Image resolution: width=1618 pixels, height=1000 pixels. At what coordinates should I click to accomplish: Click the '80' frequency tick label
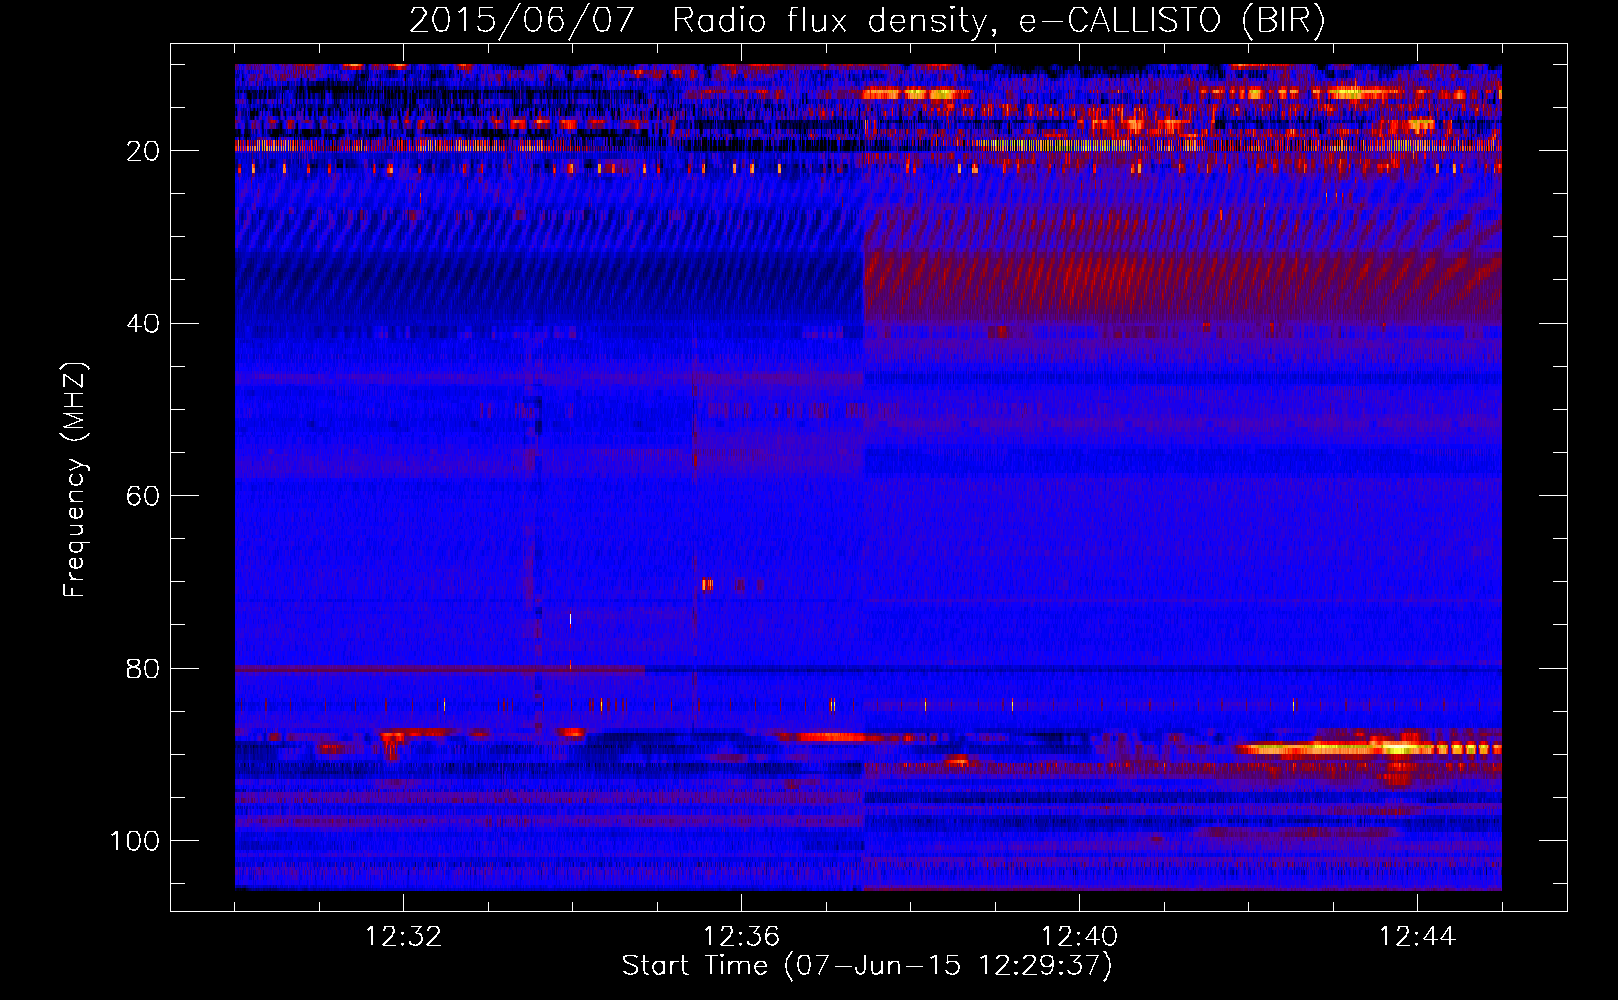(x=143, y=669)
